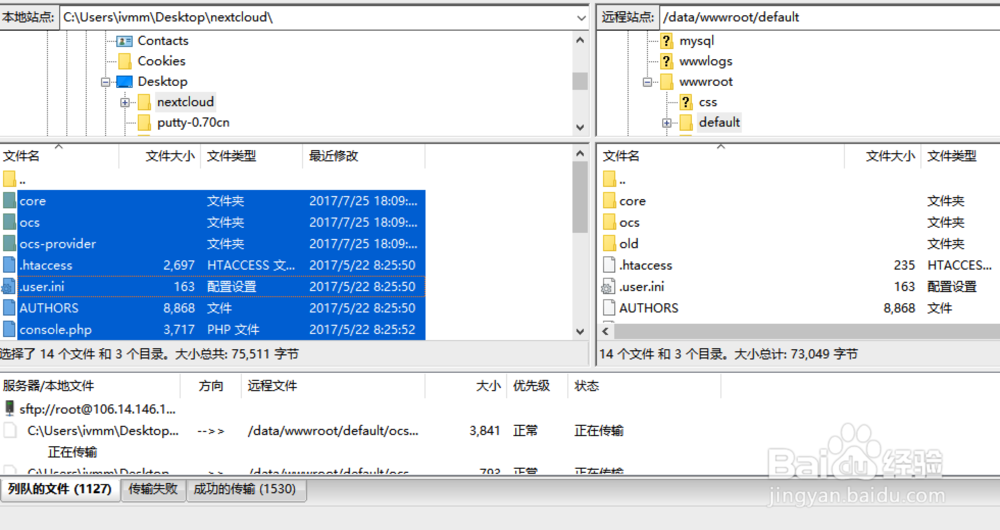Click the remote site path field /data/wwwroot/default

(829, 18)
